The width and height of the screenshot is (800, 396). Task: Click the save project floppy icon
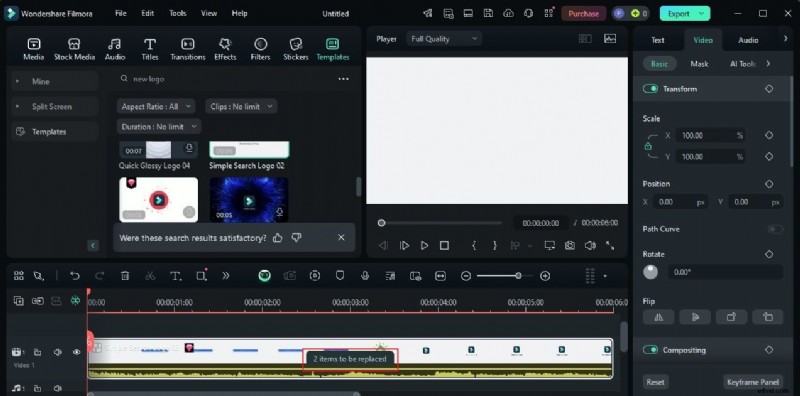[x=488, y=14]
